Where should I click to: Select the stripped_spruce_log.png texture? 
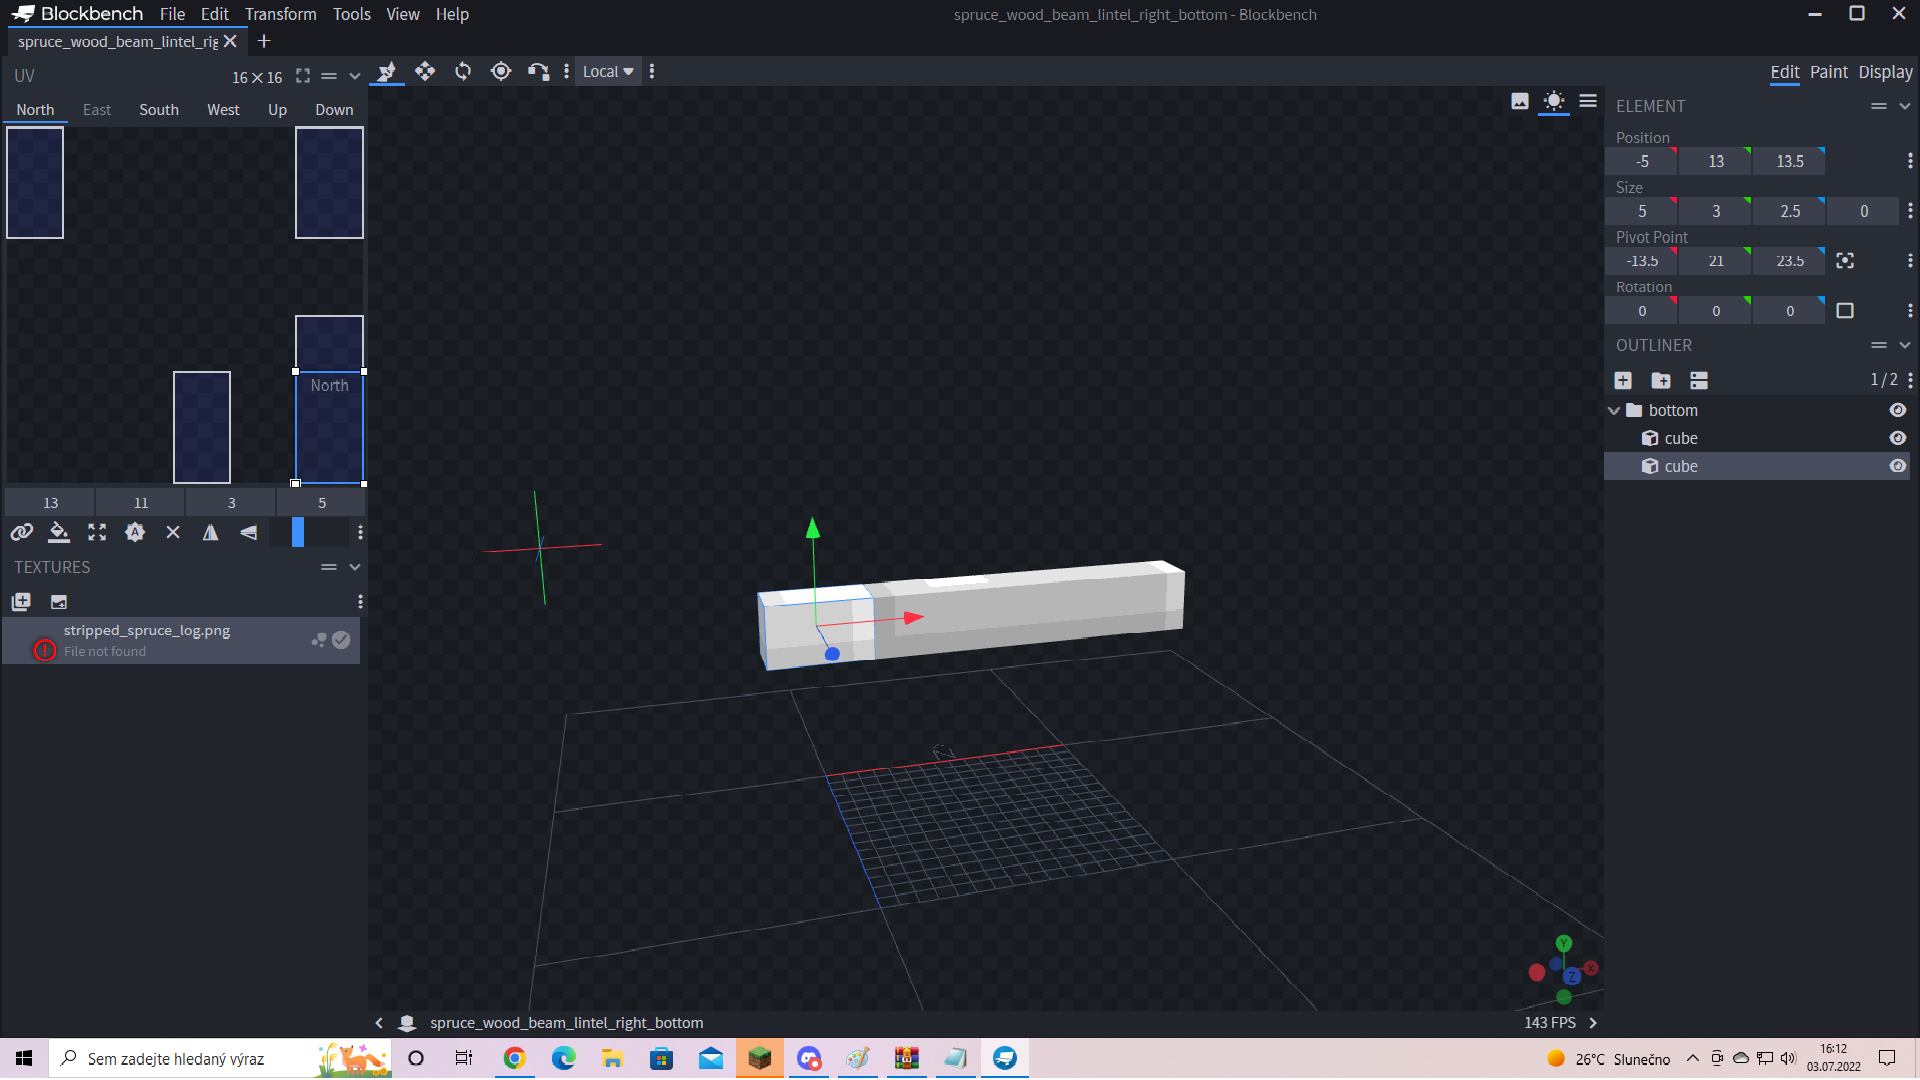point(181,640)
